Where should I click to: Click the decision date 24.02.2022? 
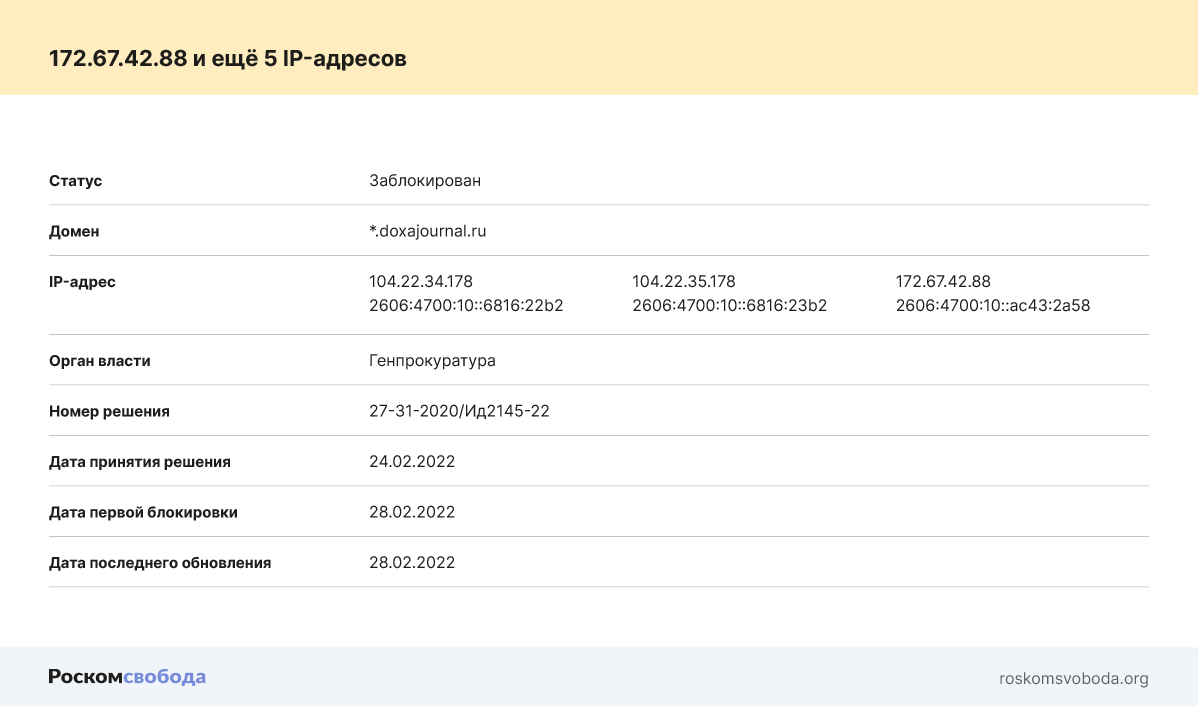(x=412, y=461)
